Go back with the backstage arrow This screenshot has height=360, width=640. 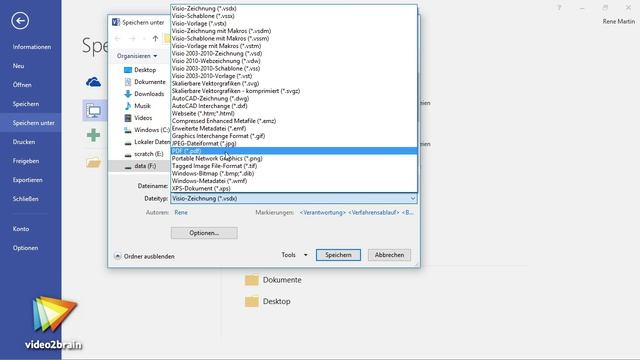[x=20, y=20]
